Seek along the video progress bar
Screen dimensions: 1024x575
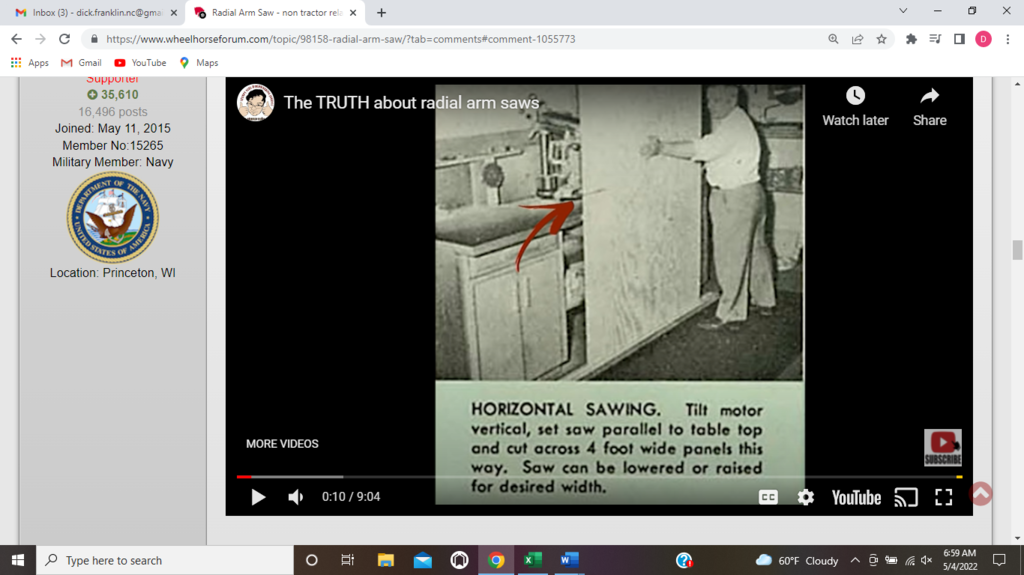coord(599,477)
